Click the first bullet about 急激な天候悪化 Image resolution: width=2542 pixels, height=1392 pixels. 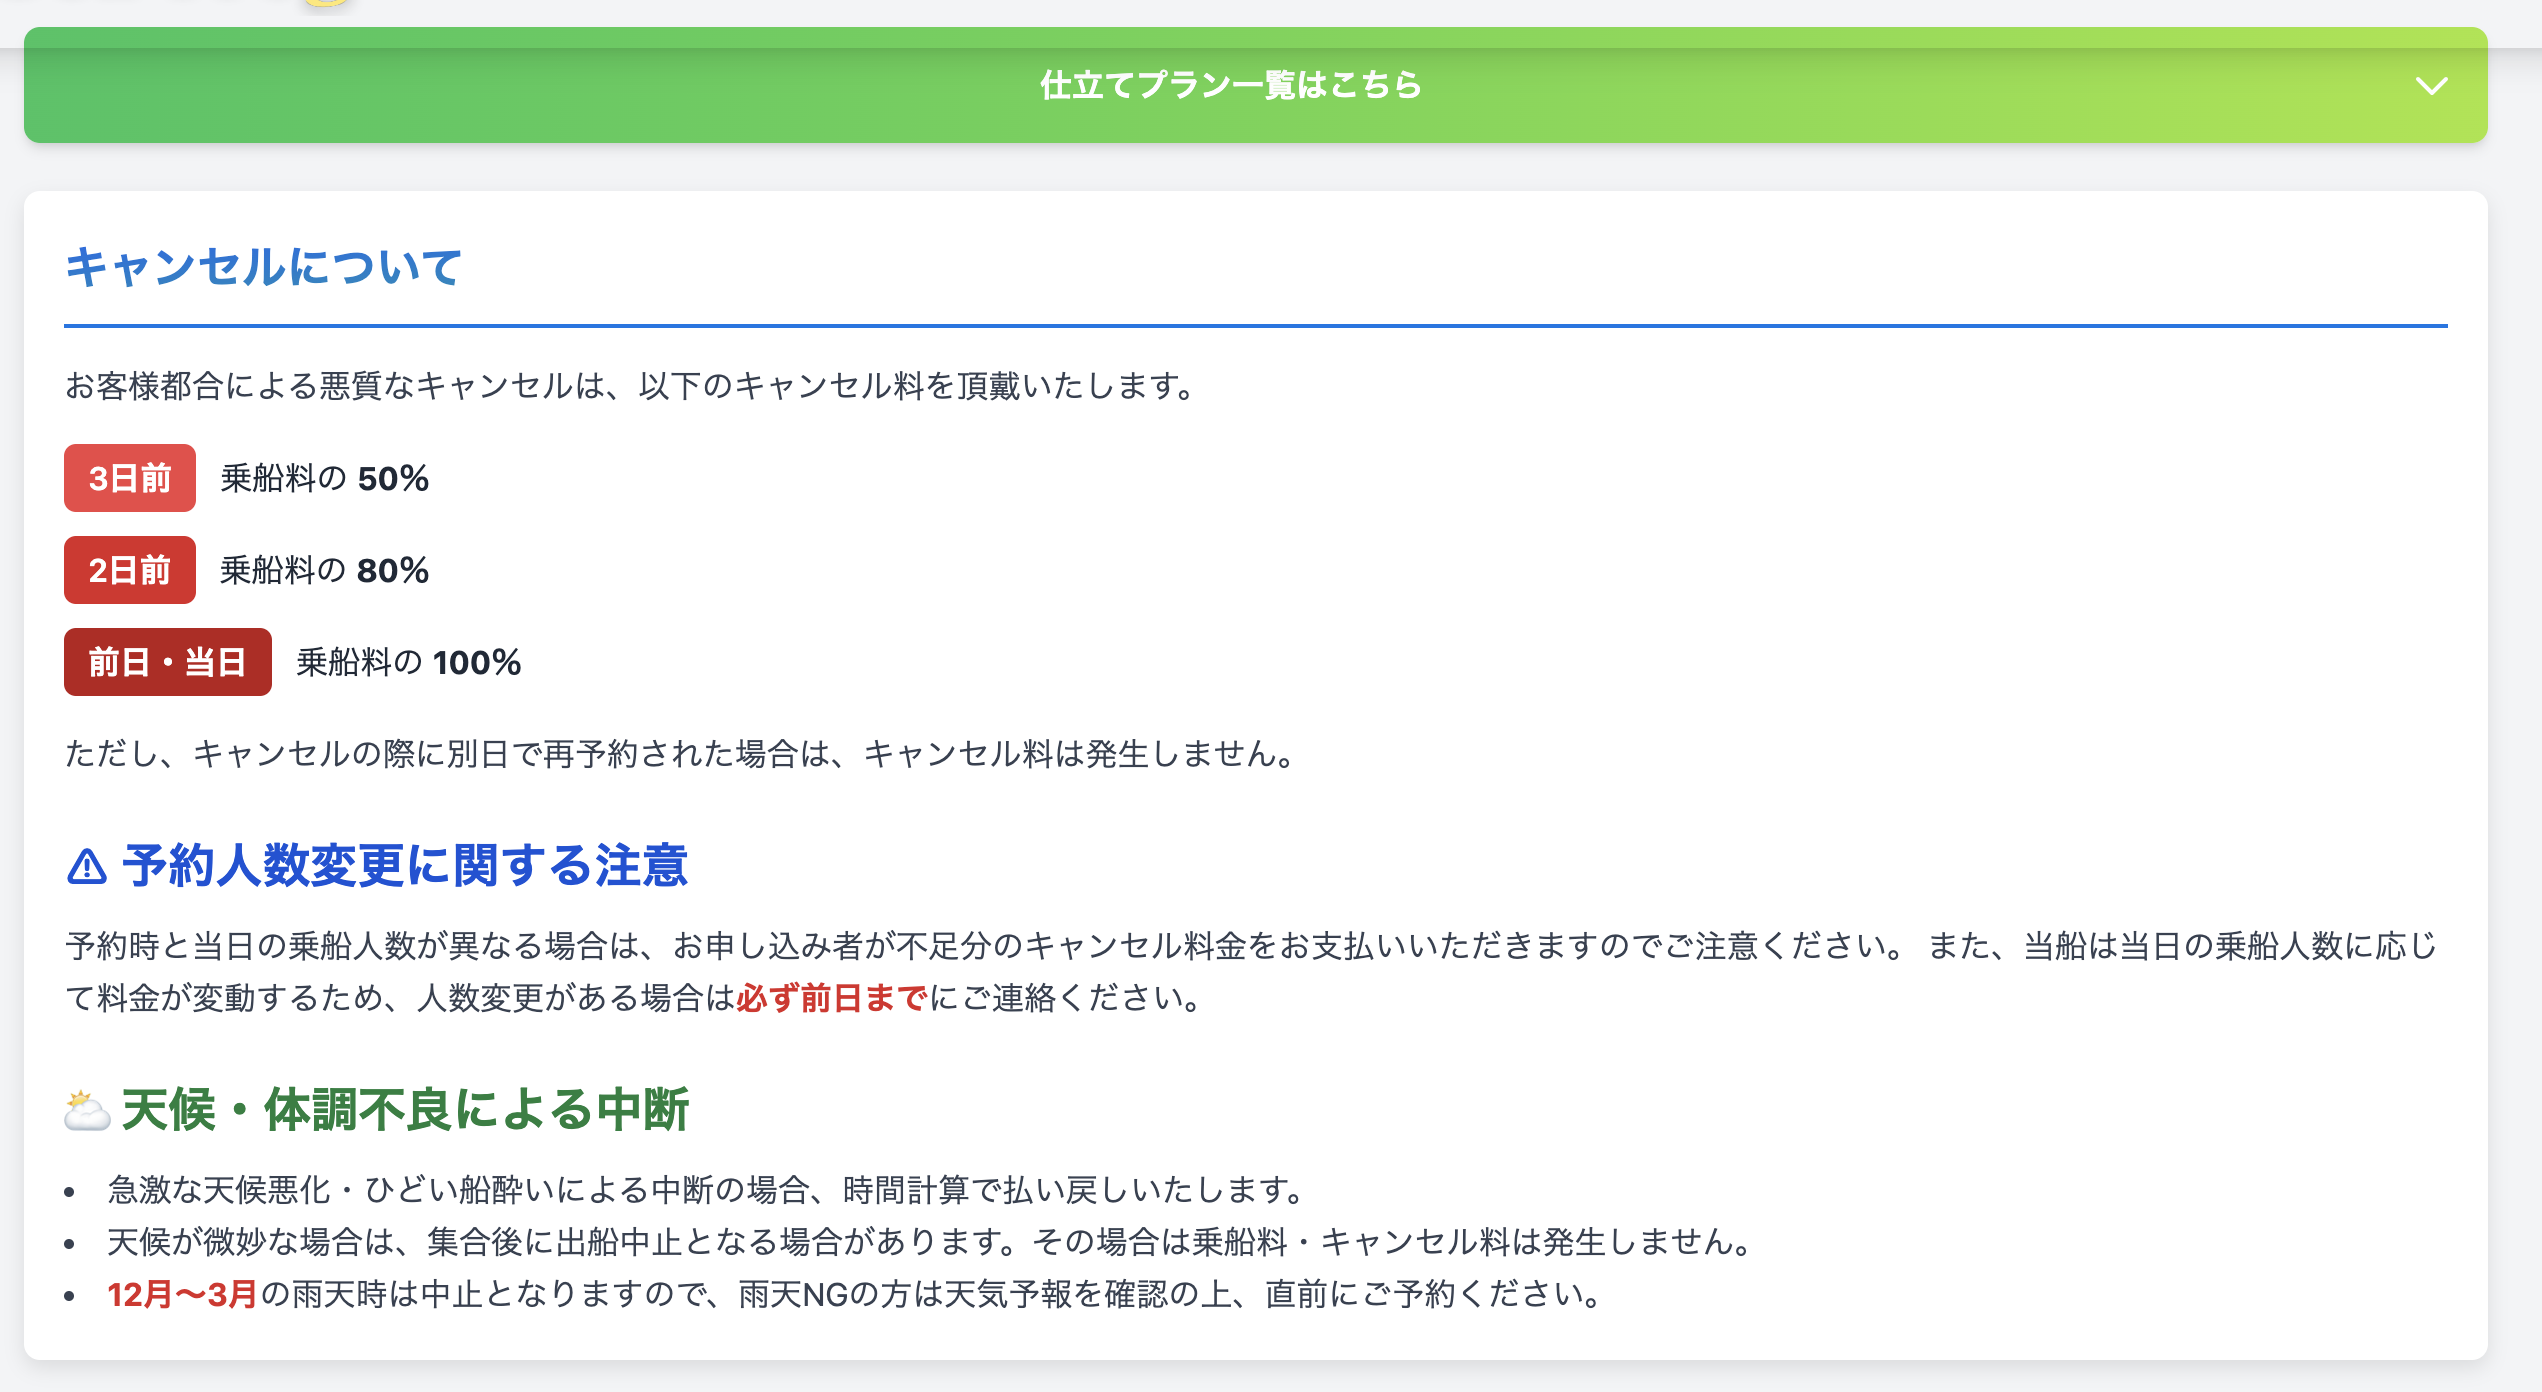pyautogui.click(x=706, y=1190)
